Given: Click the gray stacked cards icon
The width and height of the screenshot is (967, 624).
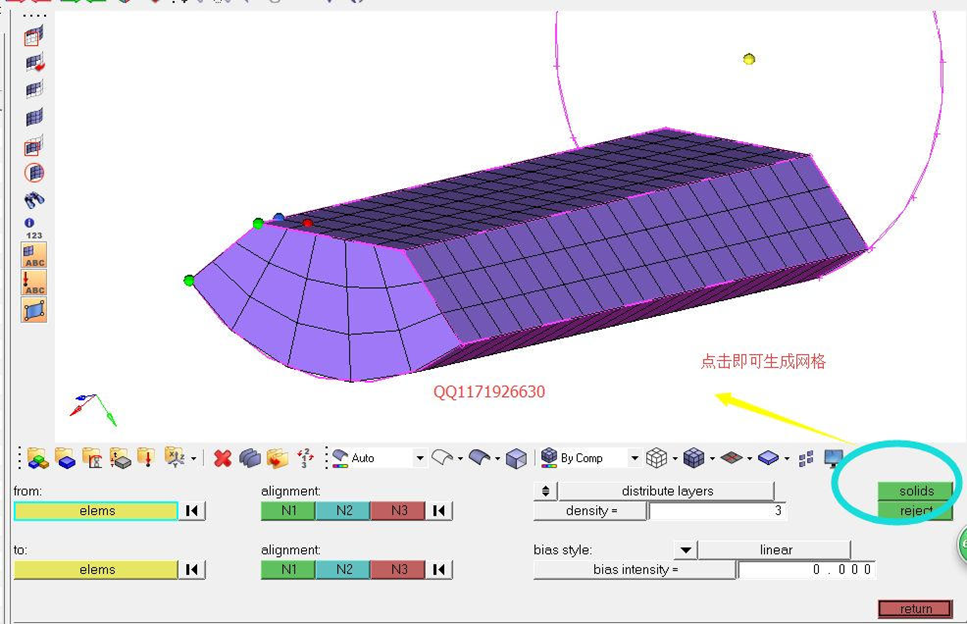Looking at the screenshot, I should (x=250, y=458).
